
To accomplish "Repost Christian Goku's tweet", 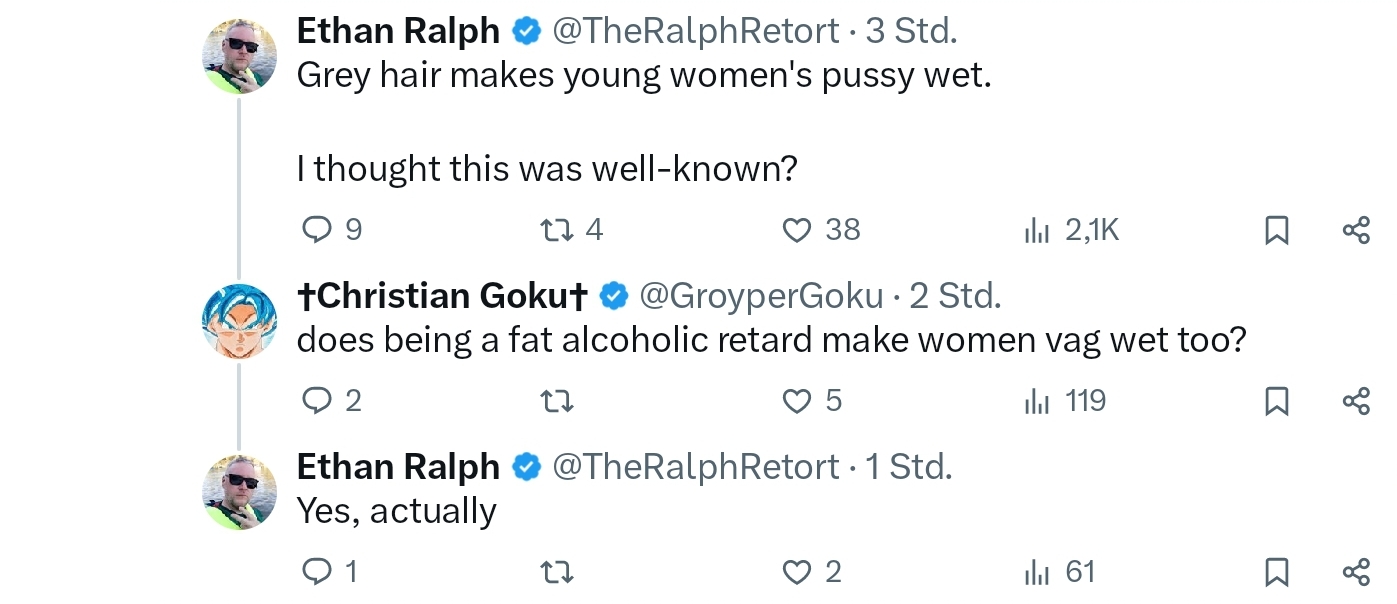I will (x=555, y=401).
